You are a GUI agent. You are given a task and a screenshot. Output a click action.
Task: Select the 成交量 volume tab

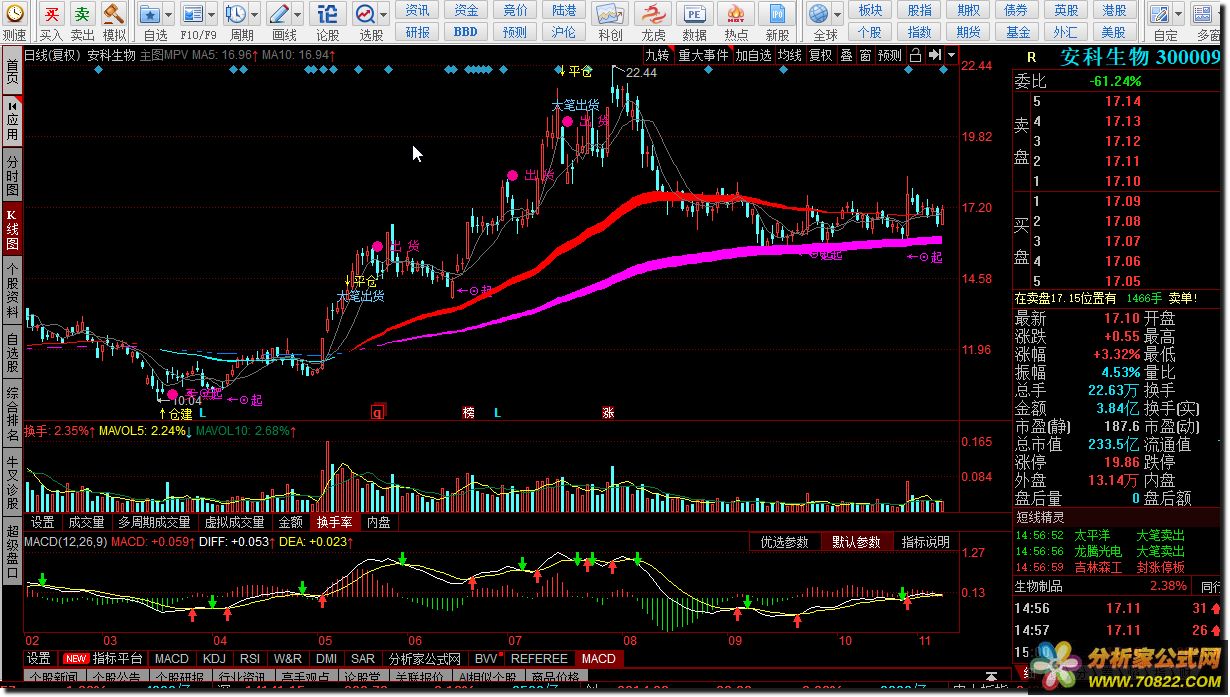86,522
